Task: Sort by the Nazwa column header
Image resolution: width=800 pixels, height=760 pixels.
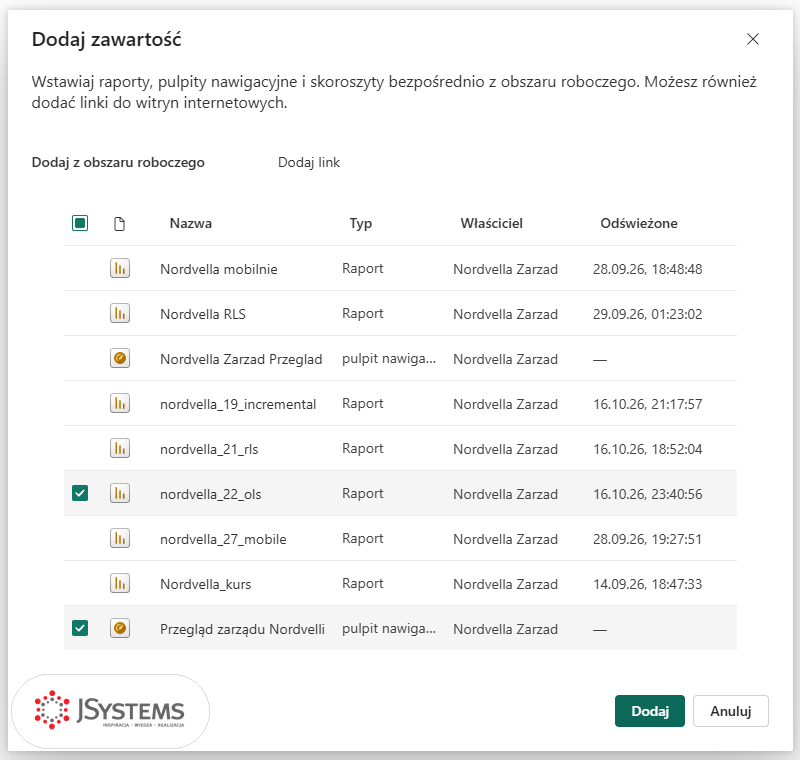Action: pyautogui.click(x=191, y=223)
